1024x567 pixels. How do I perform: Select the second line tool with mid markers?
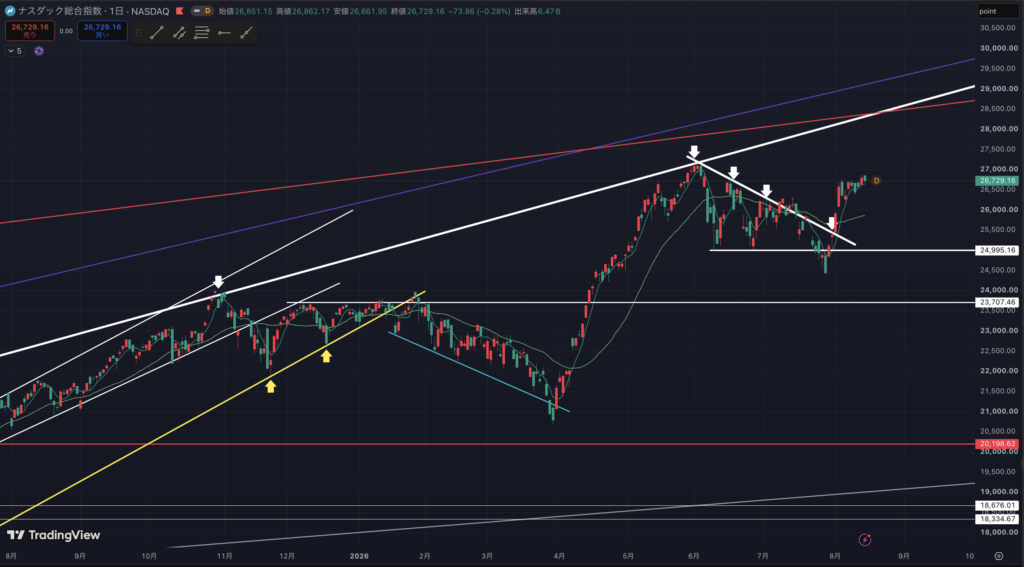[x=179, y=33]
